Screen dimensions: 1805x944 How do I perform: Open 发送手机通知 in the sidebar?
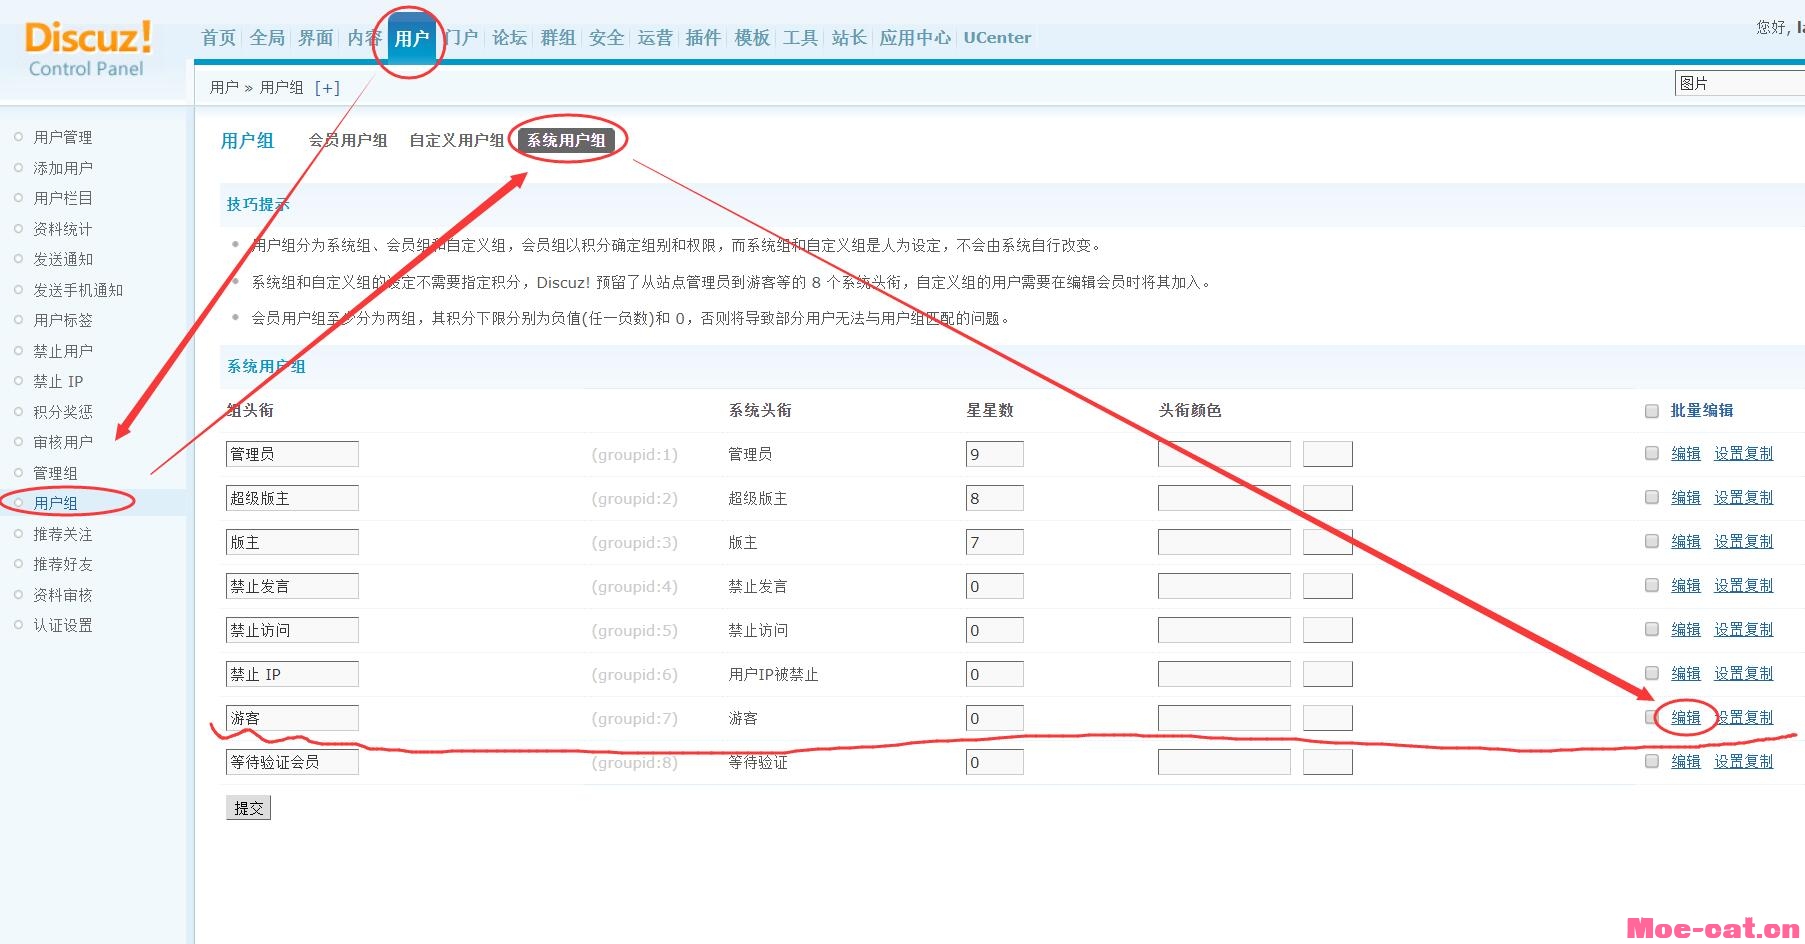(x=78, y=290)
